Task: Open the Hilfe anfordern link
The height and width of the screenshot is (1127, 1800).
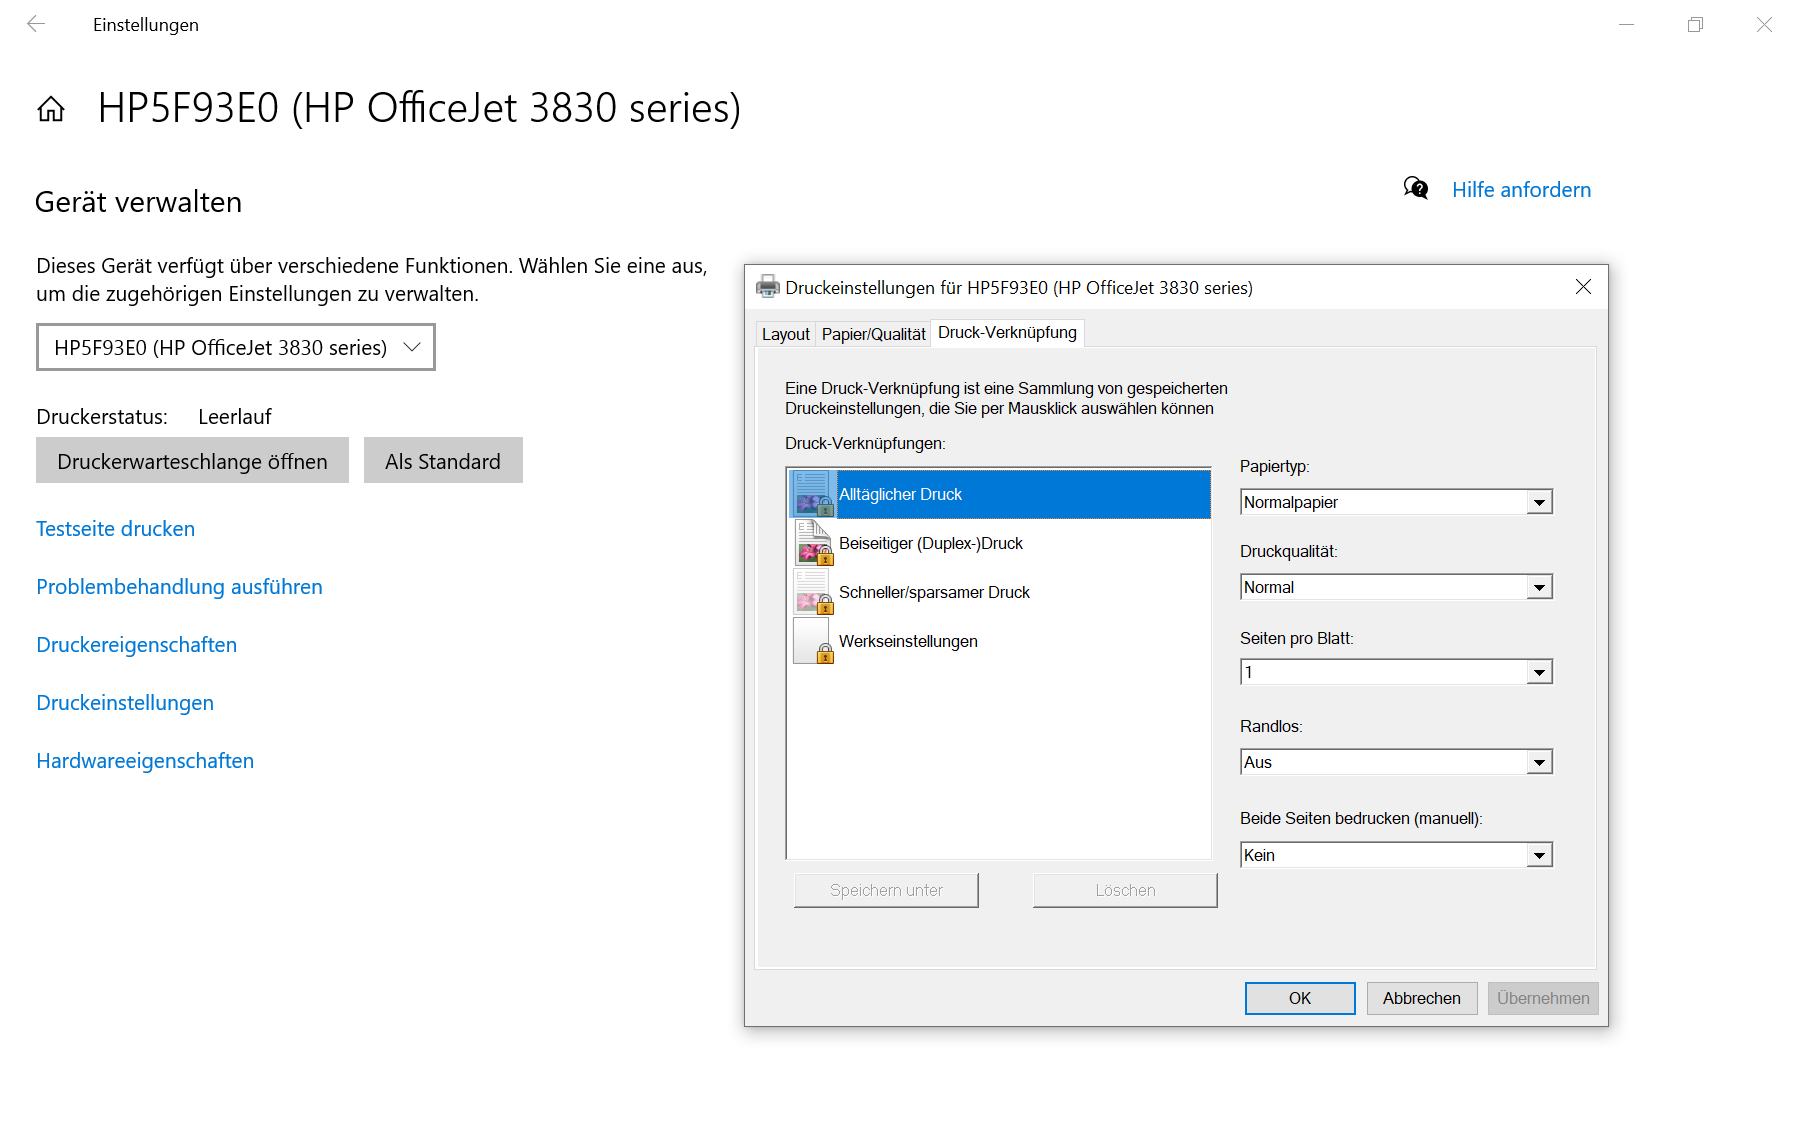Action: 1521,189
